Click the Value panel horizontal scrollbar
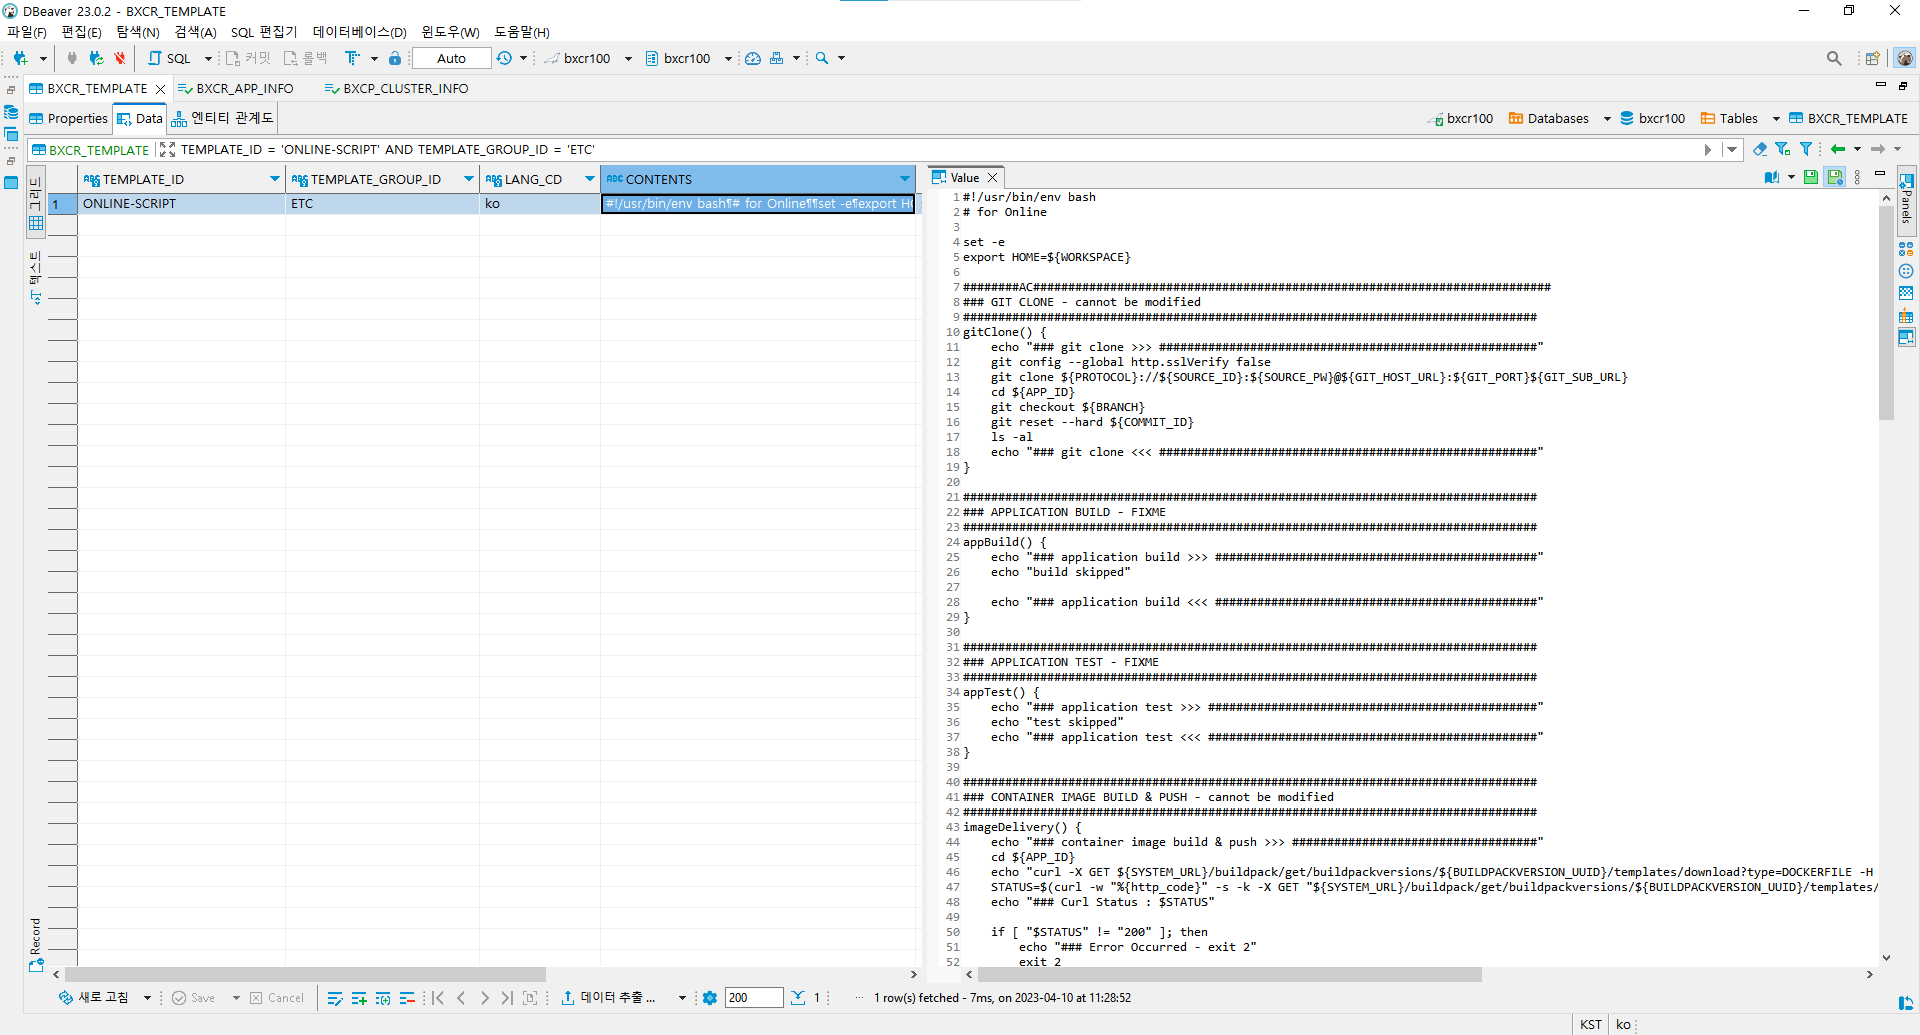 (1229, 974)
